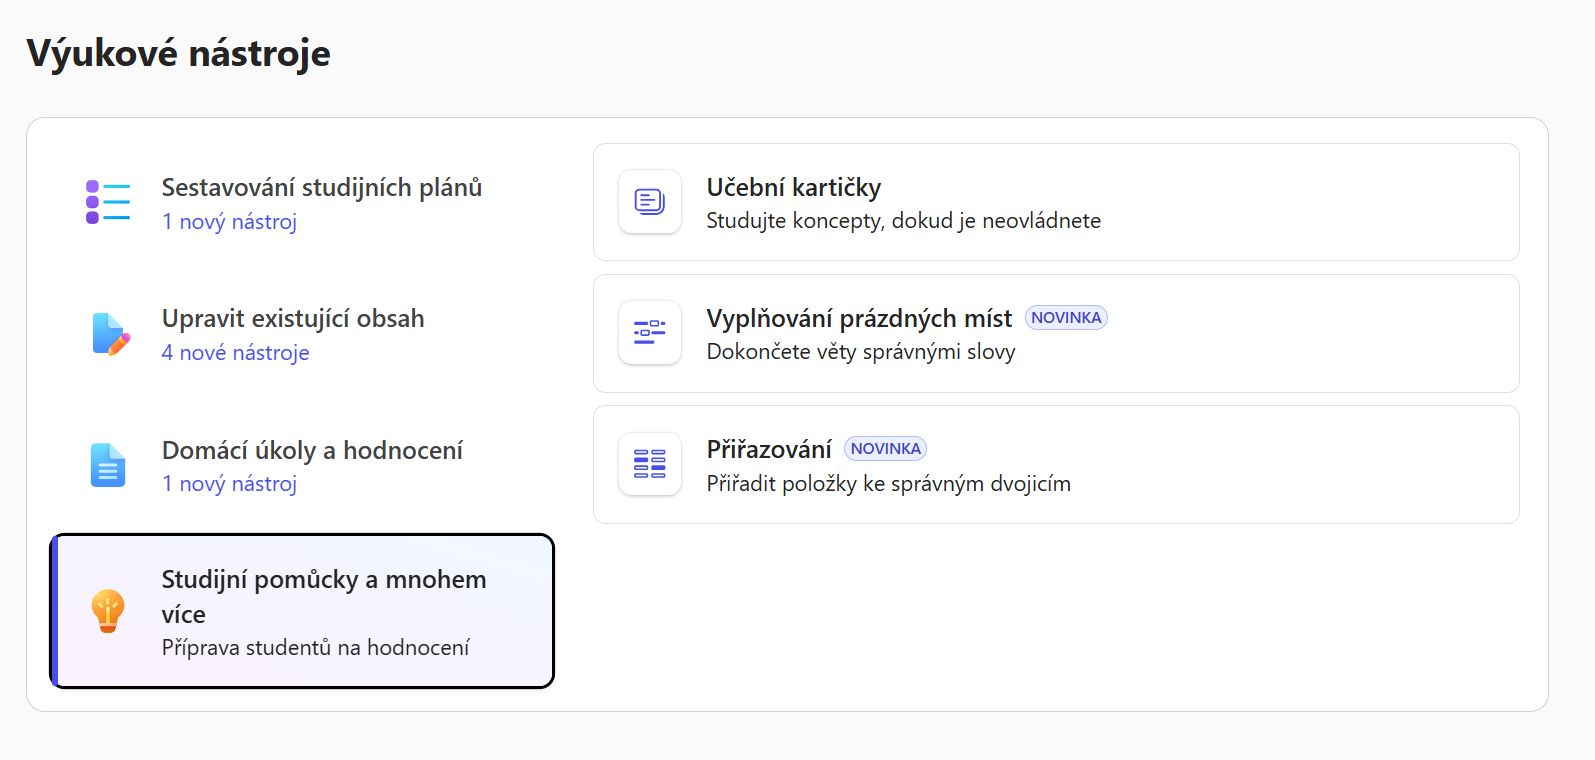Click the NOVINKA badge next to Přiřazování
The width and height of the screenshot is (1595, 760).
tap(885, 449)
